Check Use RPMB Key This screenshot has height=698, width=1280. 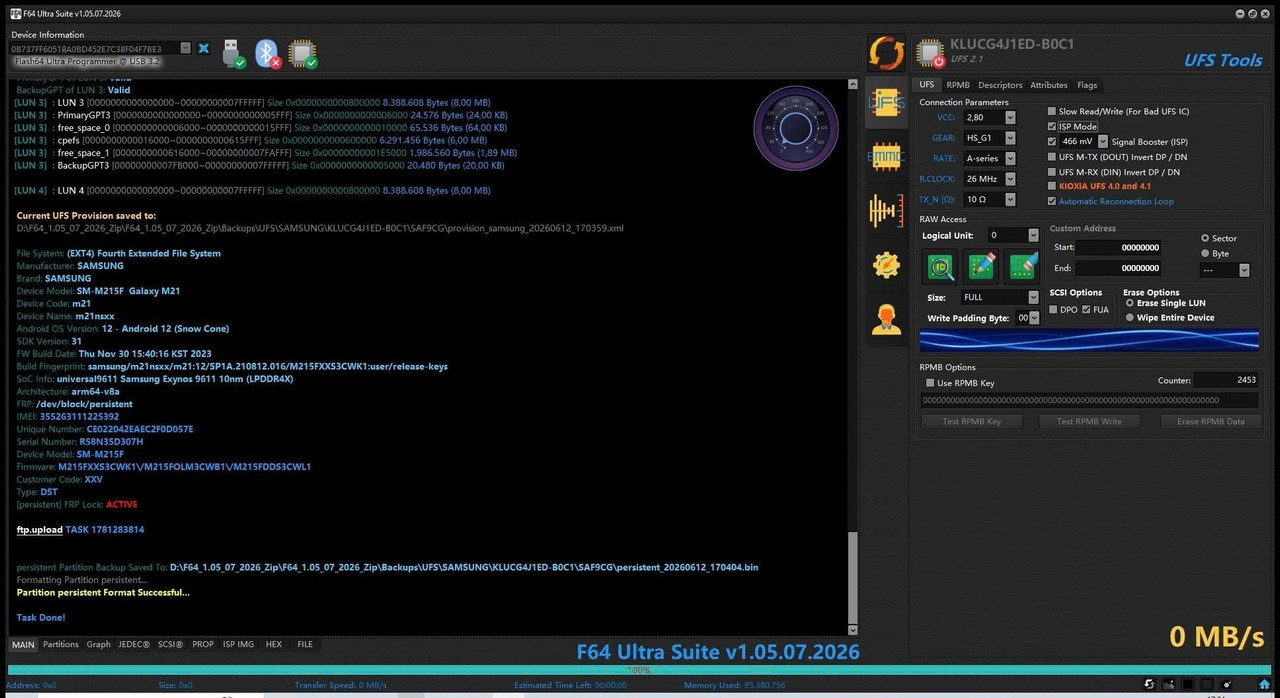click(x=930, y=383)
